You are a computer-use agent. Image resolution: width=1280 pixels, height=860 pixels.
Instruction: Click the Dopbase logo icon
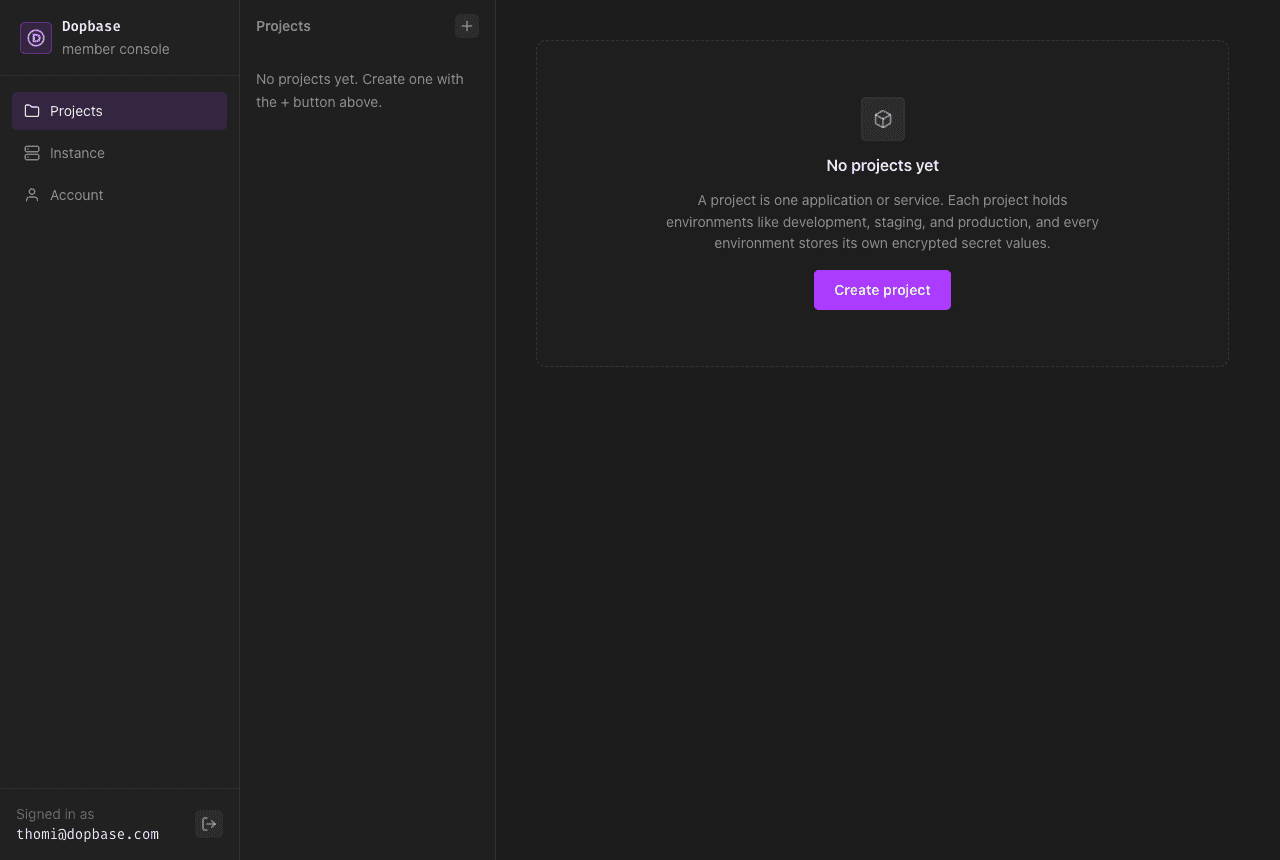click(36, 38)
